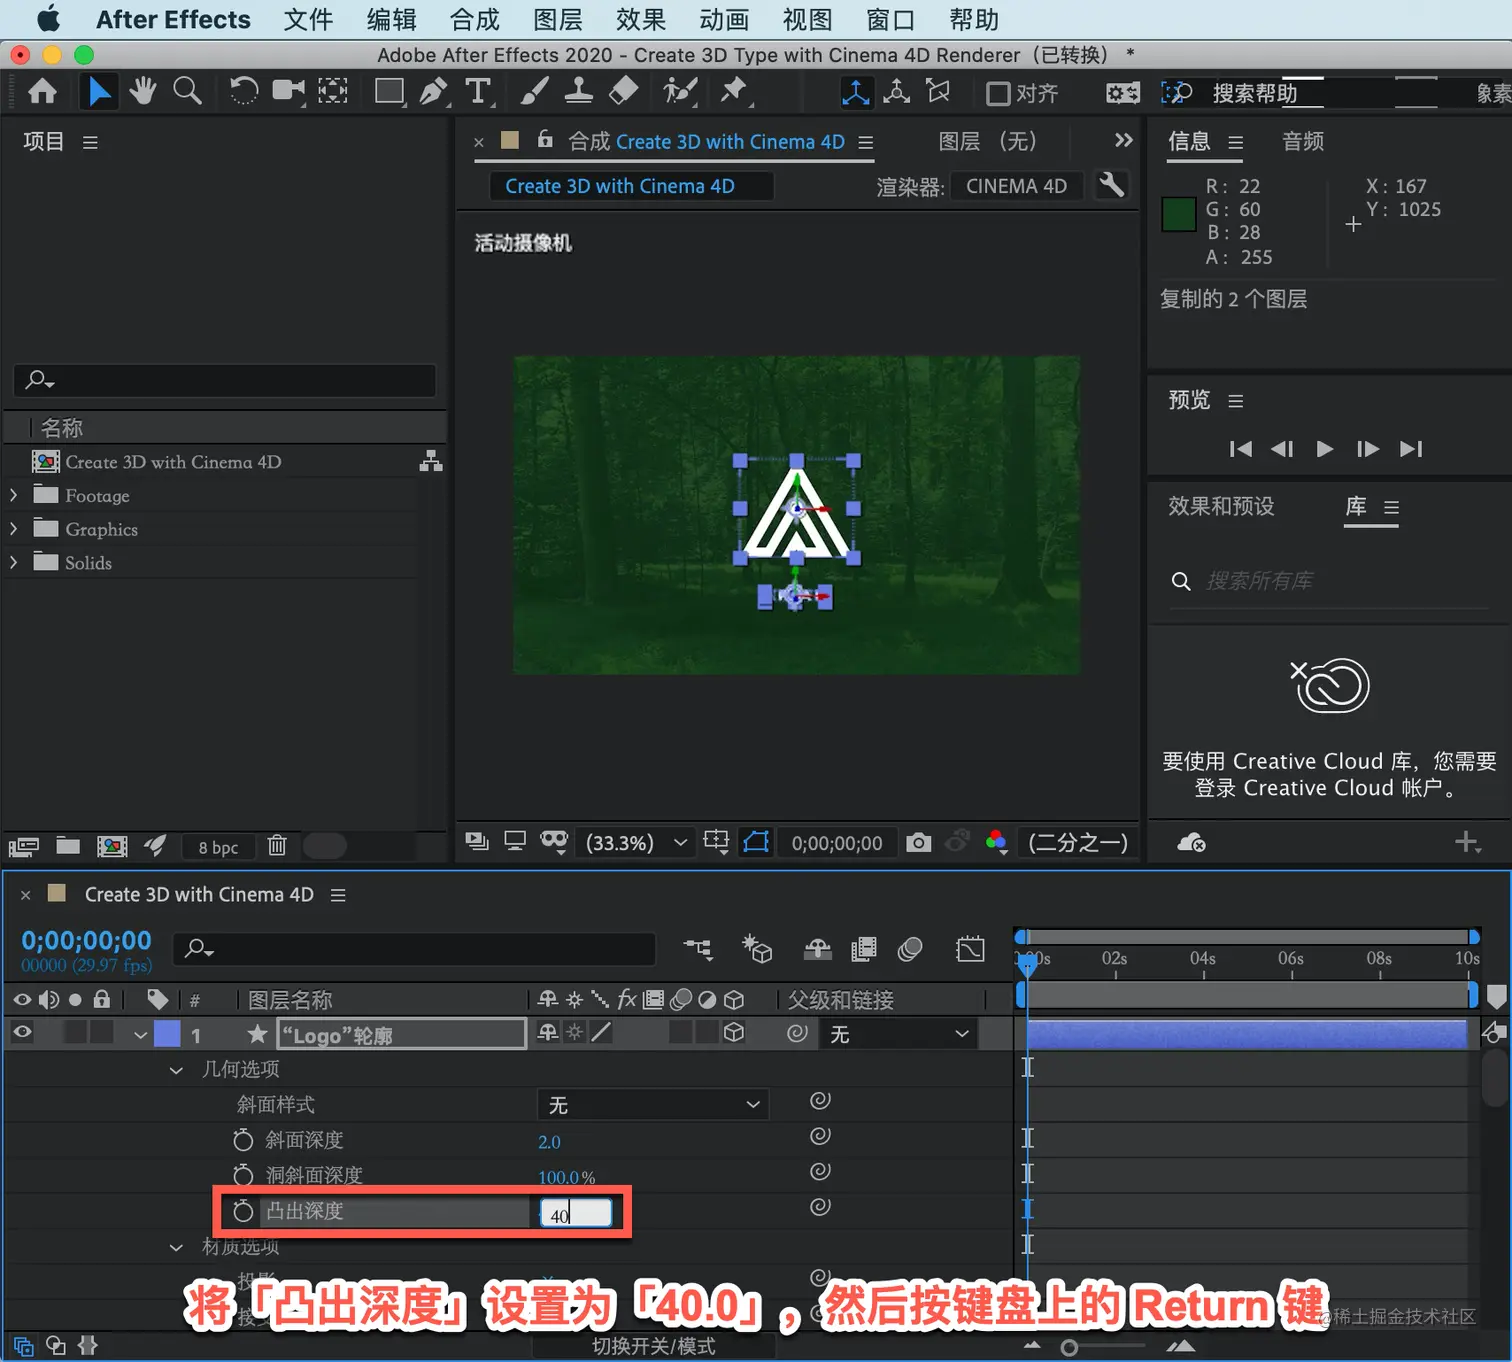Viewport: 1512px width, 1362px height.
Task: Select the Horizontal Type tool
Action: (478, 92)
